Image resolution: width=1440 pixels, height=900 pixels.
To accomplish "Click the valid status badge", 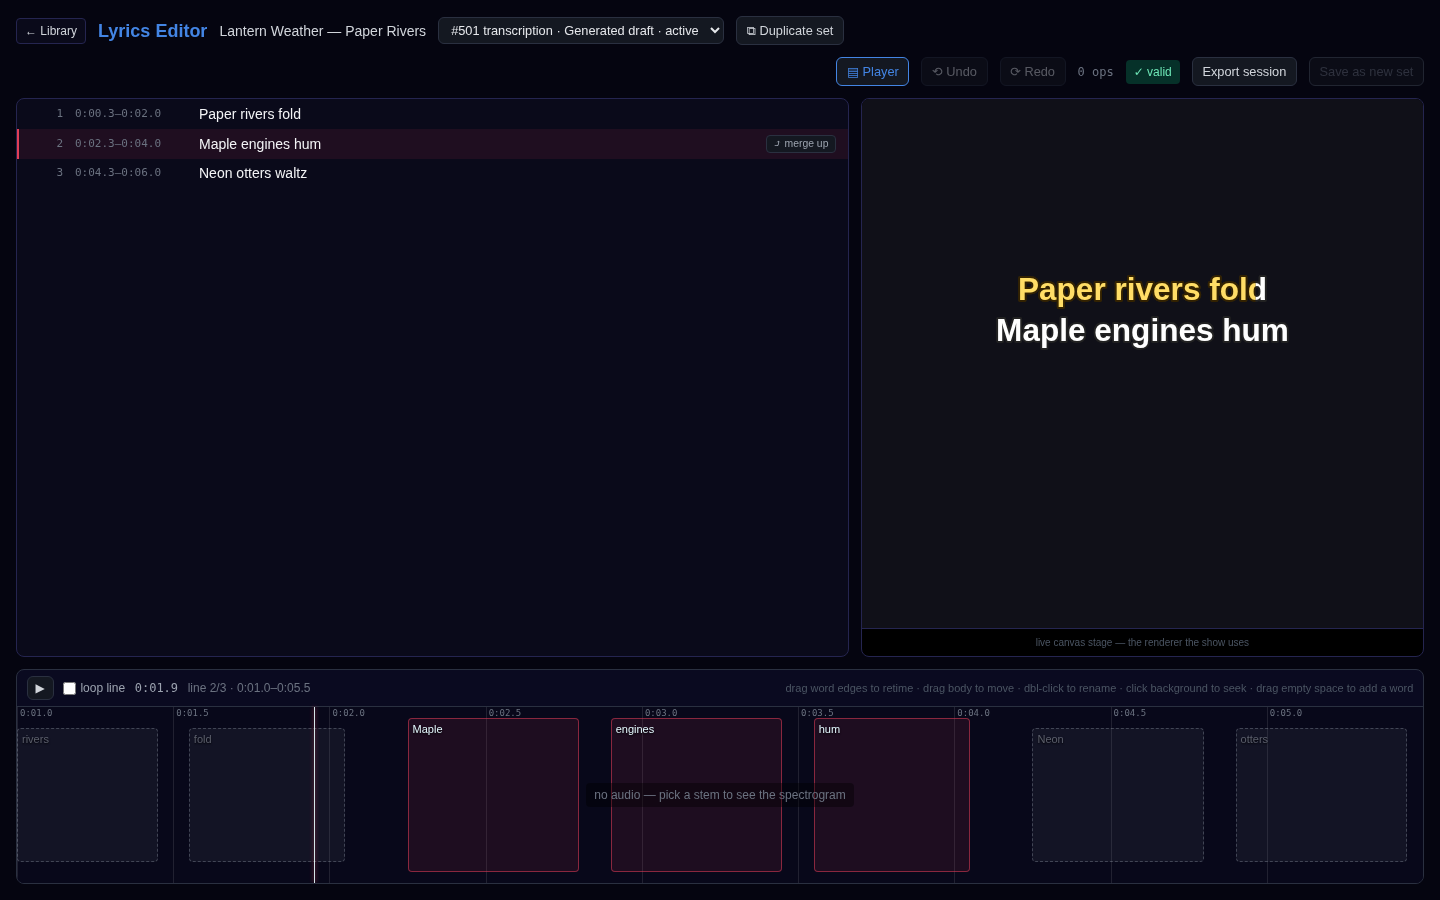I will [x=1153, y=72].
